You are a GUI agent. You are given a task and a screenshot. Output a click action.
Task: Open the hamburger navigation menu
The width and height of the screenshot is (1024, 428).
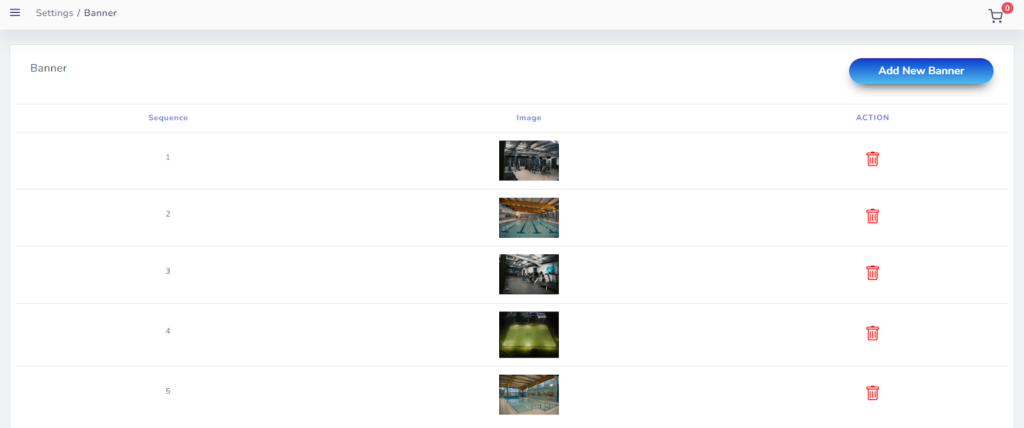point(15,13)
